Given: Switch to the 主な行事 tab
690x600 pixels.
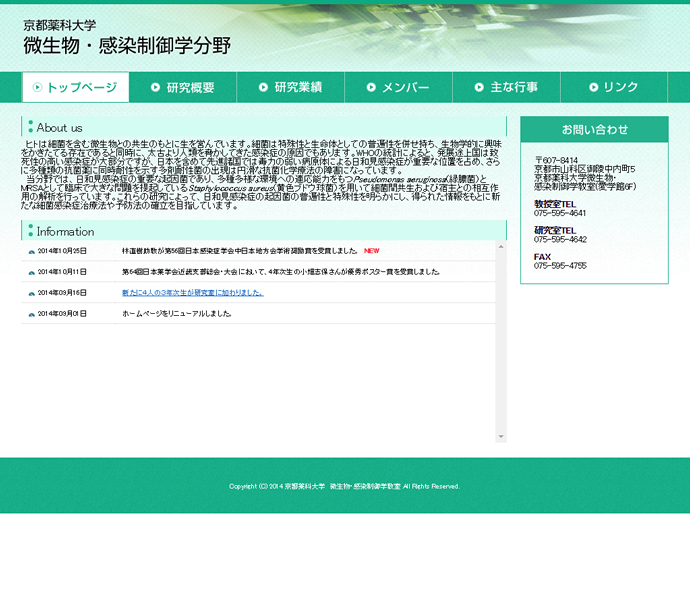Looking at the screenshot, I should (506, 87).
